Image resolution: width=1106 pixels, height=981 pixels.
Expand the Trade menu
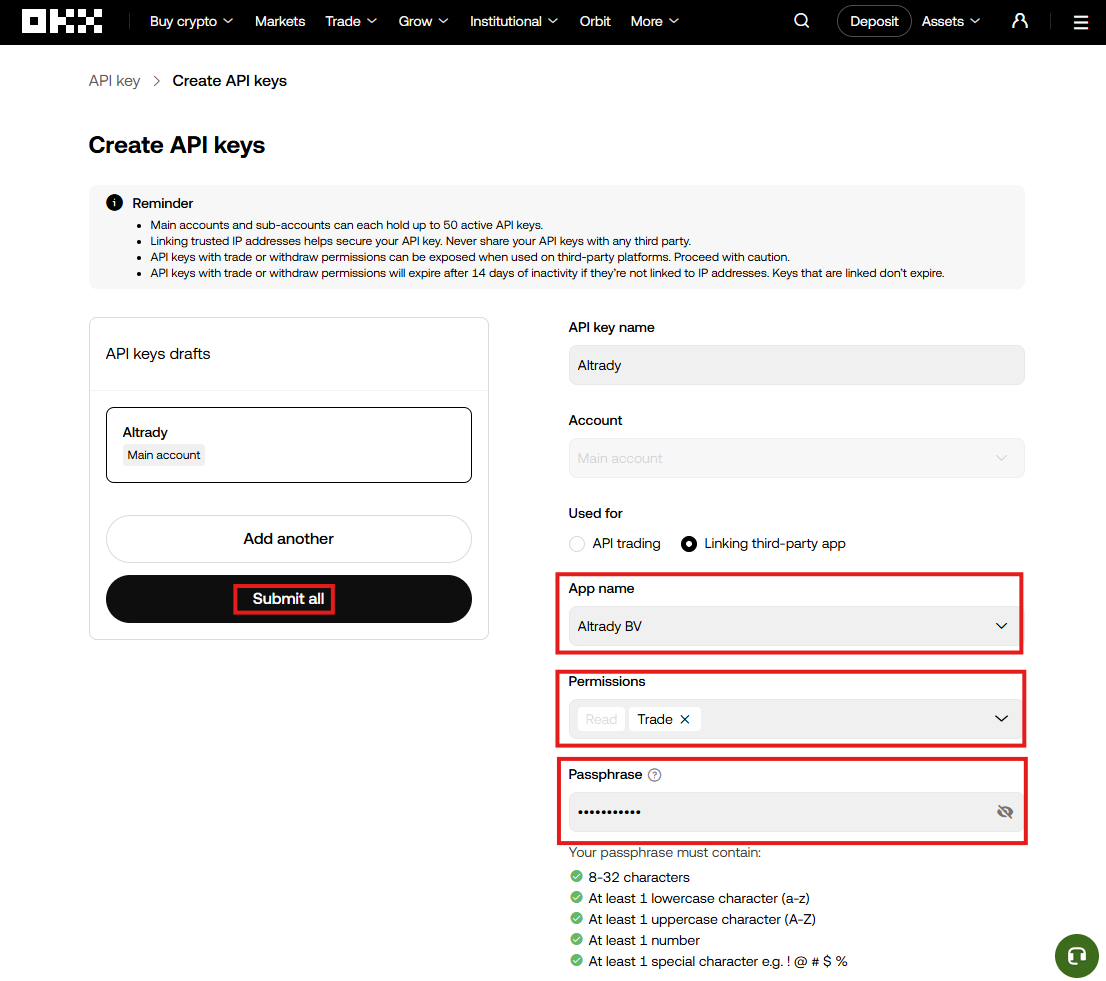[x=351, y=21]
